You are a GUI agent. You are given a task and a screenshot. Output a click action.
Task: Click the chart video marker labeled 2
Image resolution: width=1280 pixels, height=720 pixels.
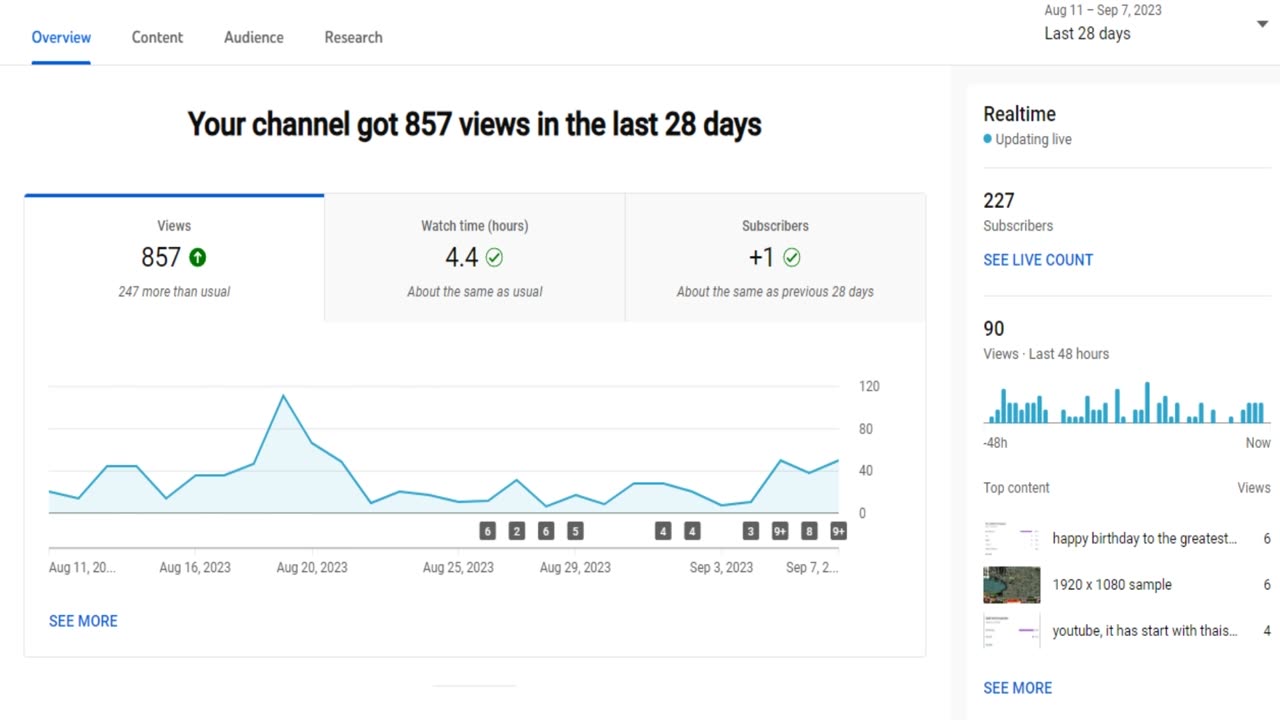point(517,531)
